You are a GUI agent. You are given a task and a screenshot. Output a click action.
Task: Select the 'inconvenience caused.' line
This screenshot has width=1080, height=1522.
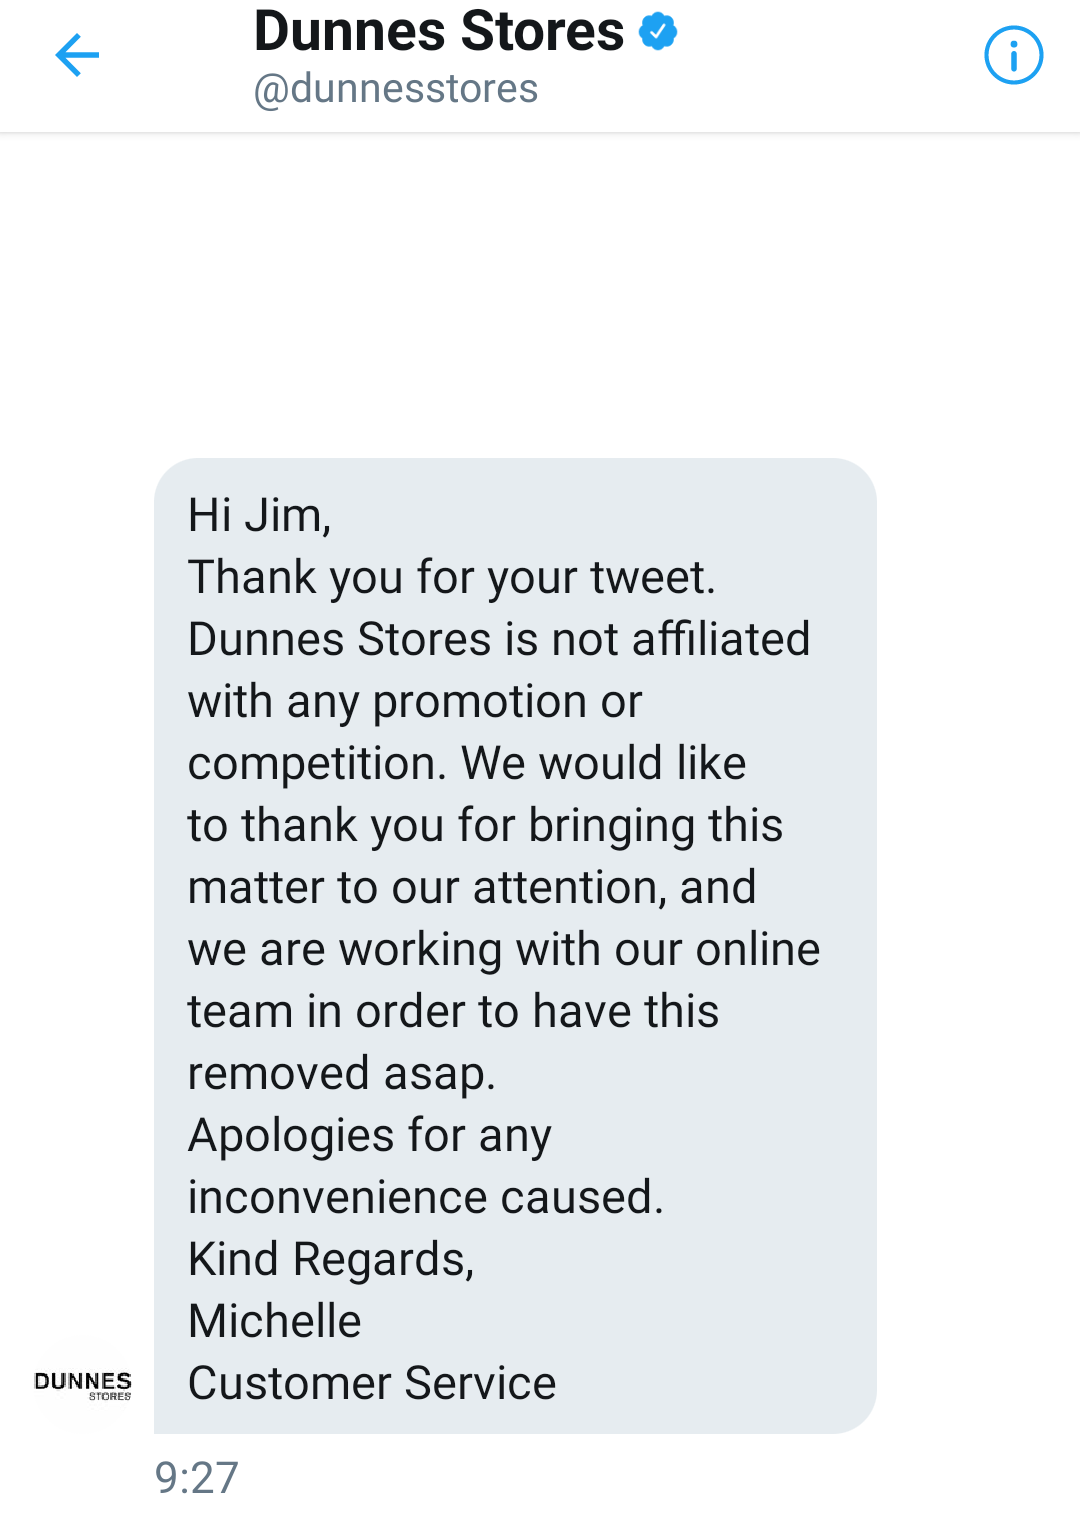tap(426, 1198)
